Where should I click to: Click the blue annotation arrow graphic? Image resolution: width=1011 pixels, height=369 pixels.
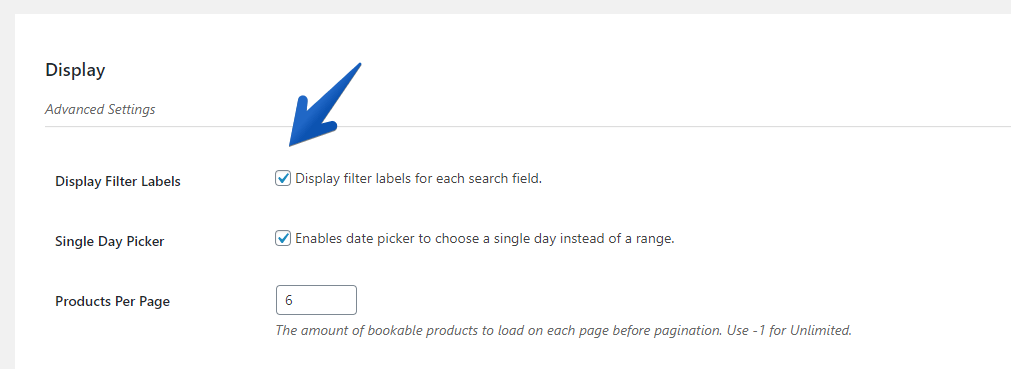(324, 105)
